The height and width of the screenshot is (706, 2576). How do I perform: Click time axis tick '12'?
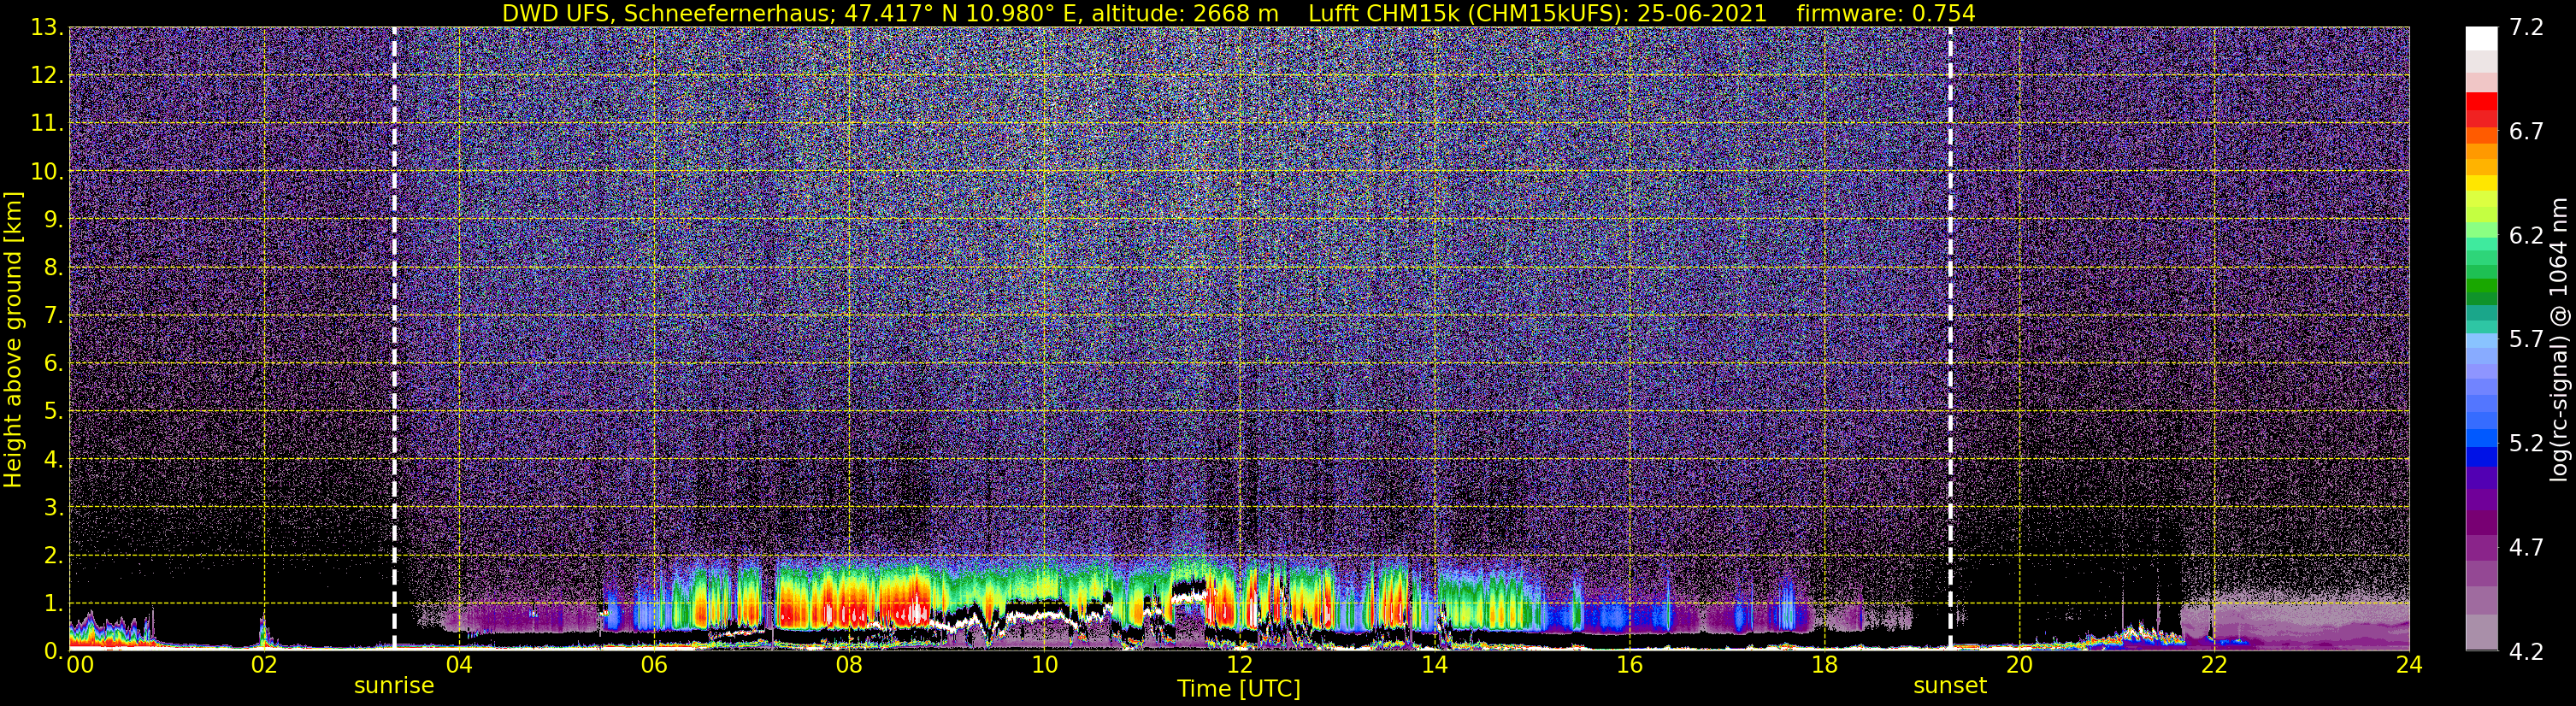(x=1239, y=666)
